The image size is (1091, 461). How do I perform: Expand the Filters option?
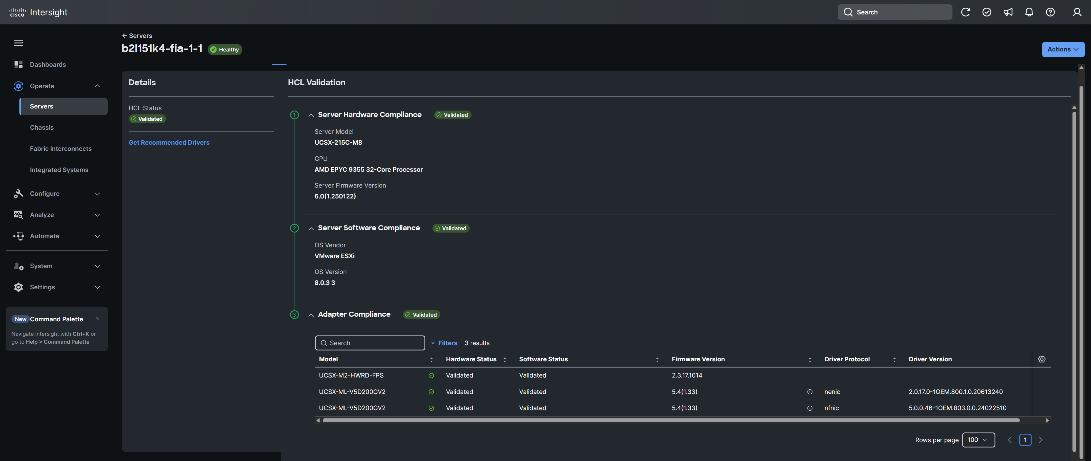(x=444, y=343)
